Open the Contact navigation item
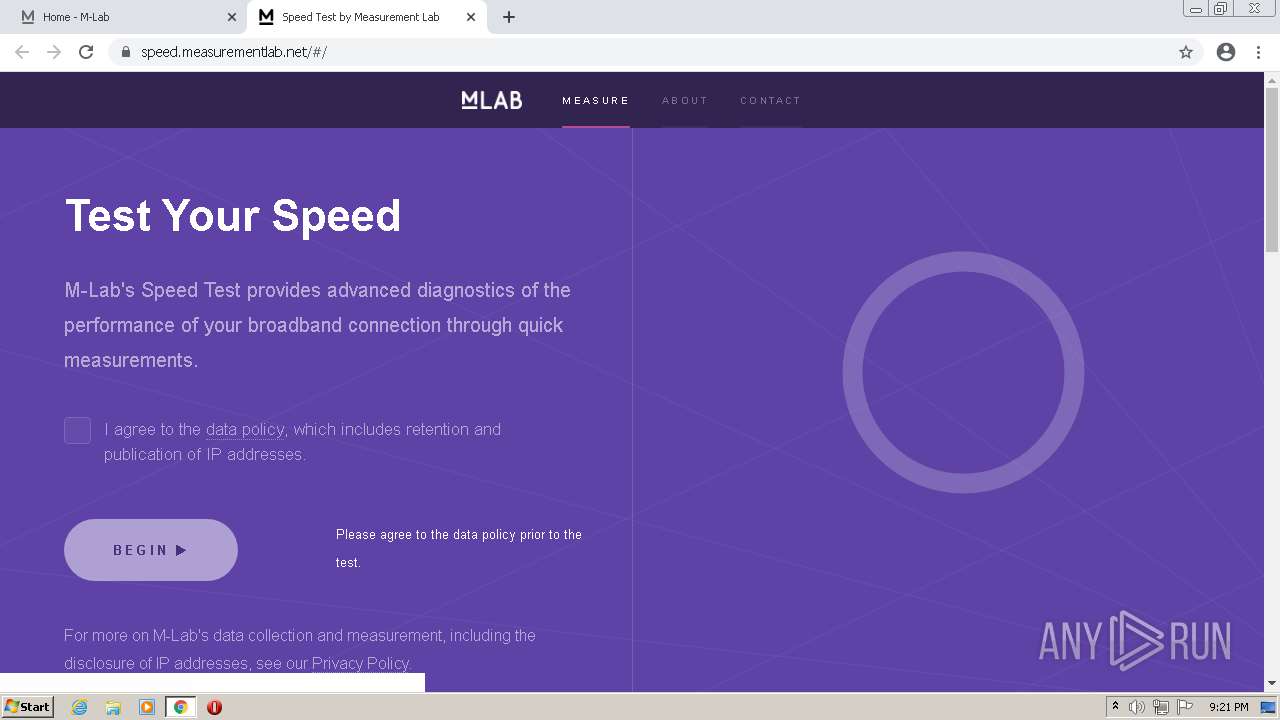The image size is (1280, 720). coord(771,100)
